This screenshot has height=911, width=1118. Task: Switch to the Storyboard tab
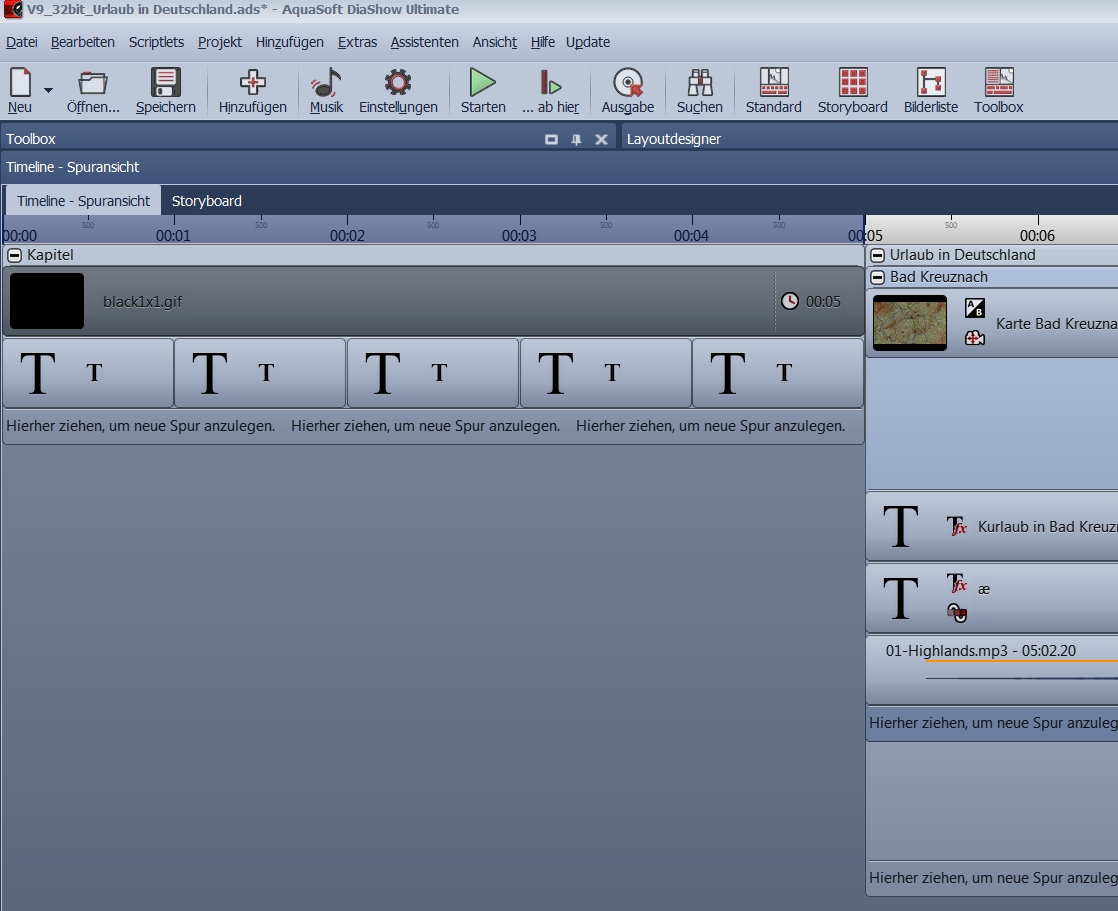(x=206, y=201)
